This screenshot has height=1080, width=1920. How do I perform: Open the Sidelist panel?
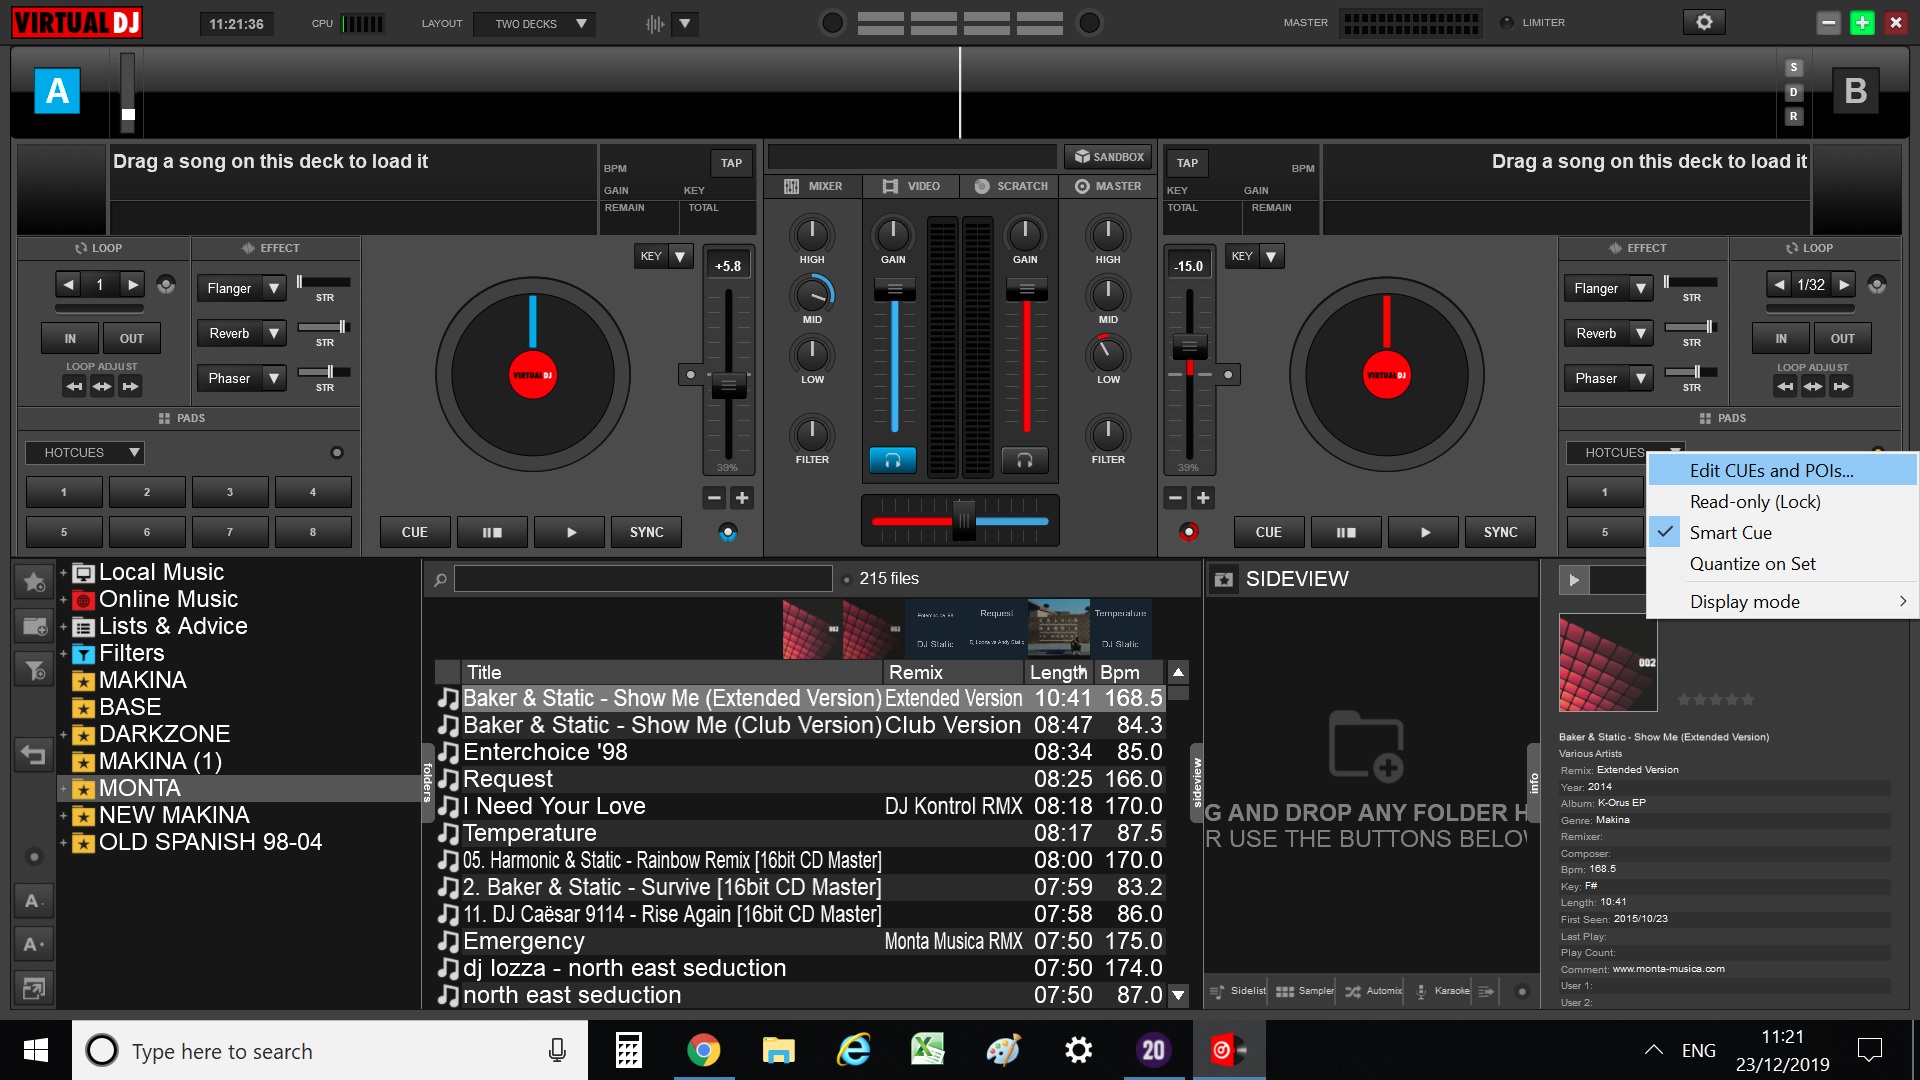(x=1238, y=991)
